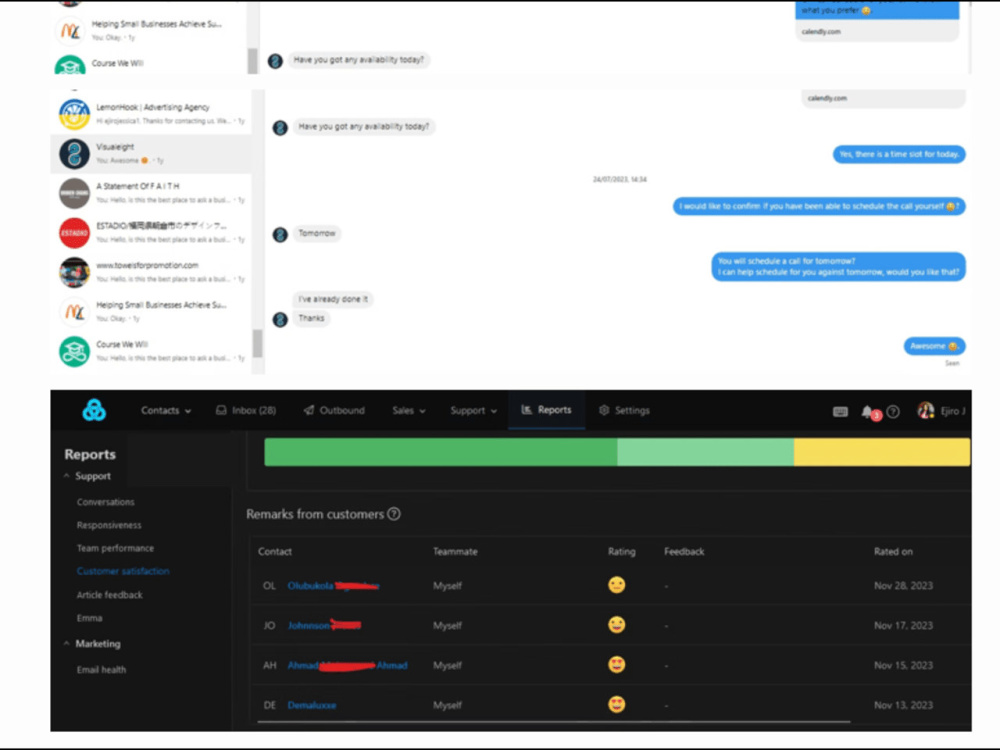Viewport: 1000px width, 750px height.
Task: Select the Reports tab
Action: (x=547, y=410)
